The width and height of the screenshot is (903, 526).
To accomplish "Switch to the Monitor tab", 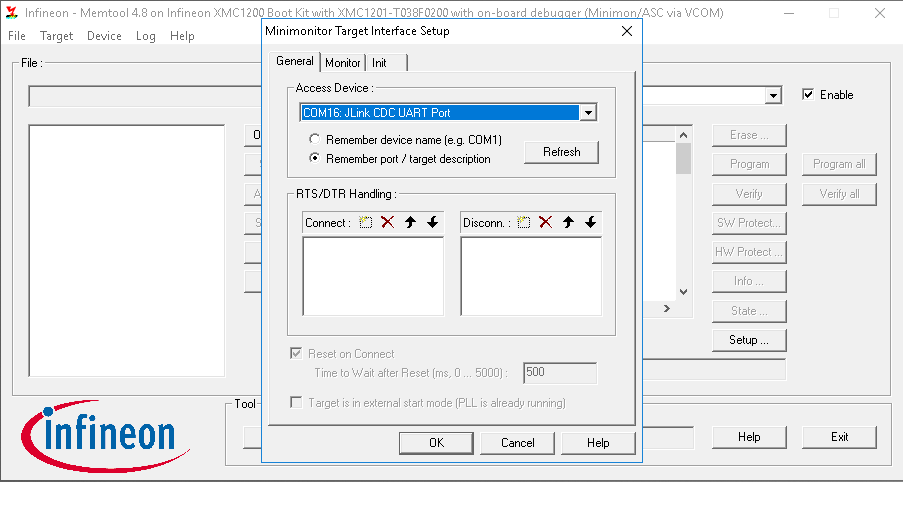I will [343, 63].
